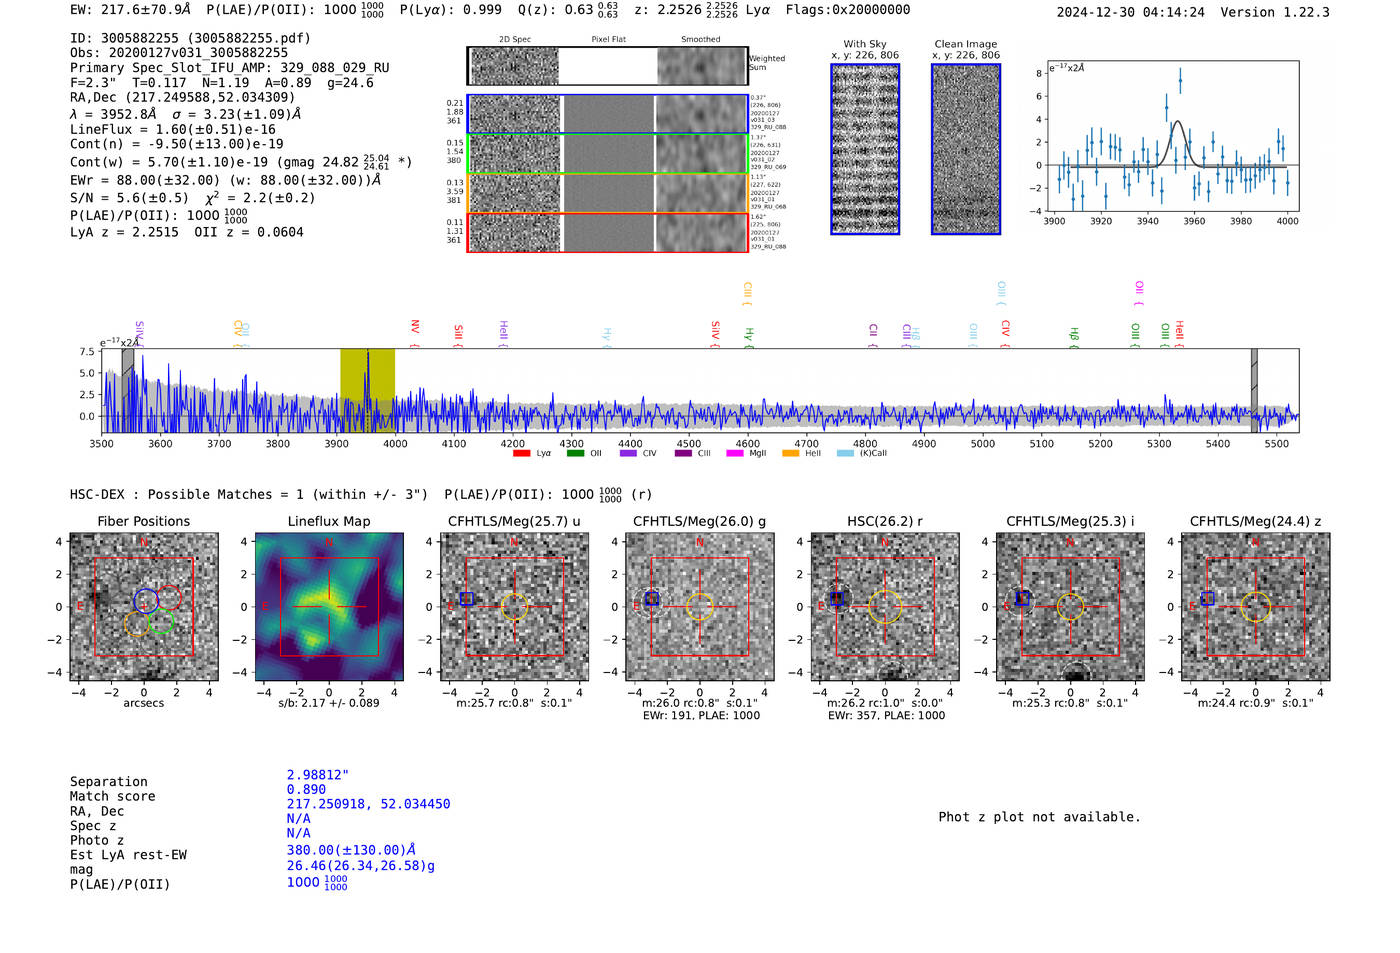Screen dimensions: 1400x953
Task: Click the EWr: 357, PLAE: 1000 caption
Action: 886,716
